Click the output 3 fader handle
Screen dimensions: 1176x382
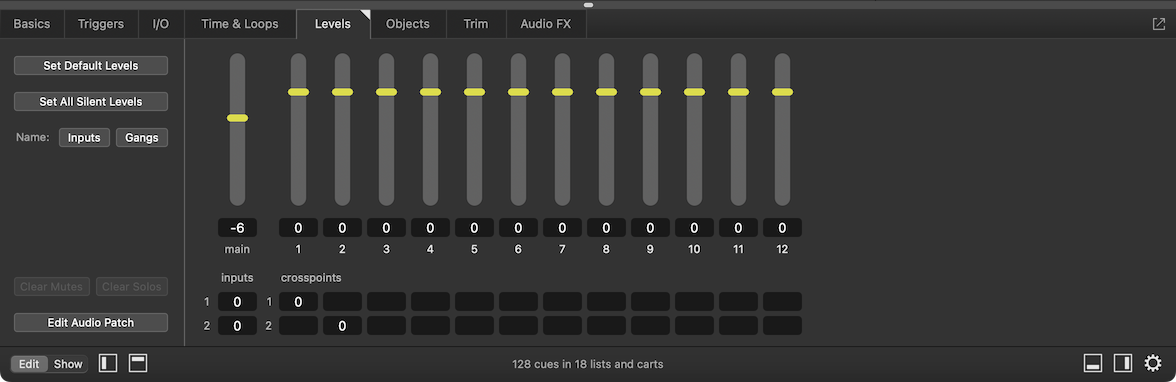[x=386, y=92]
